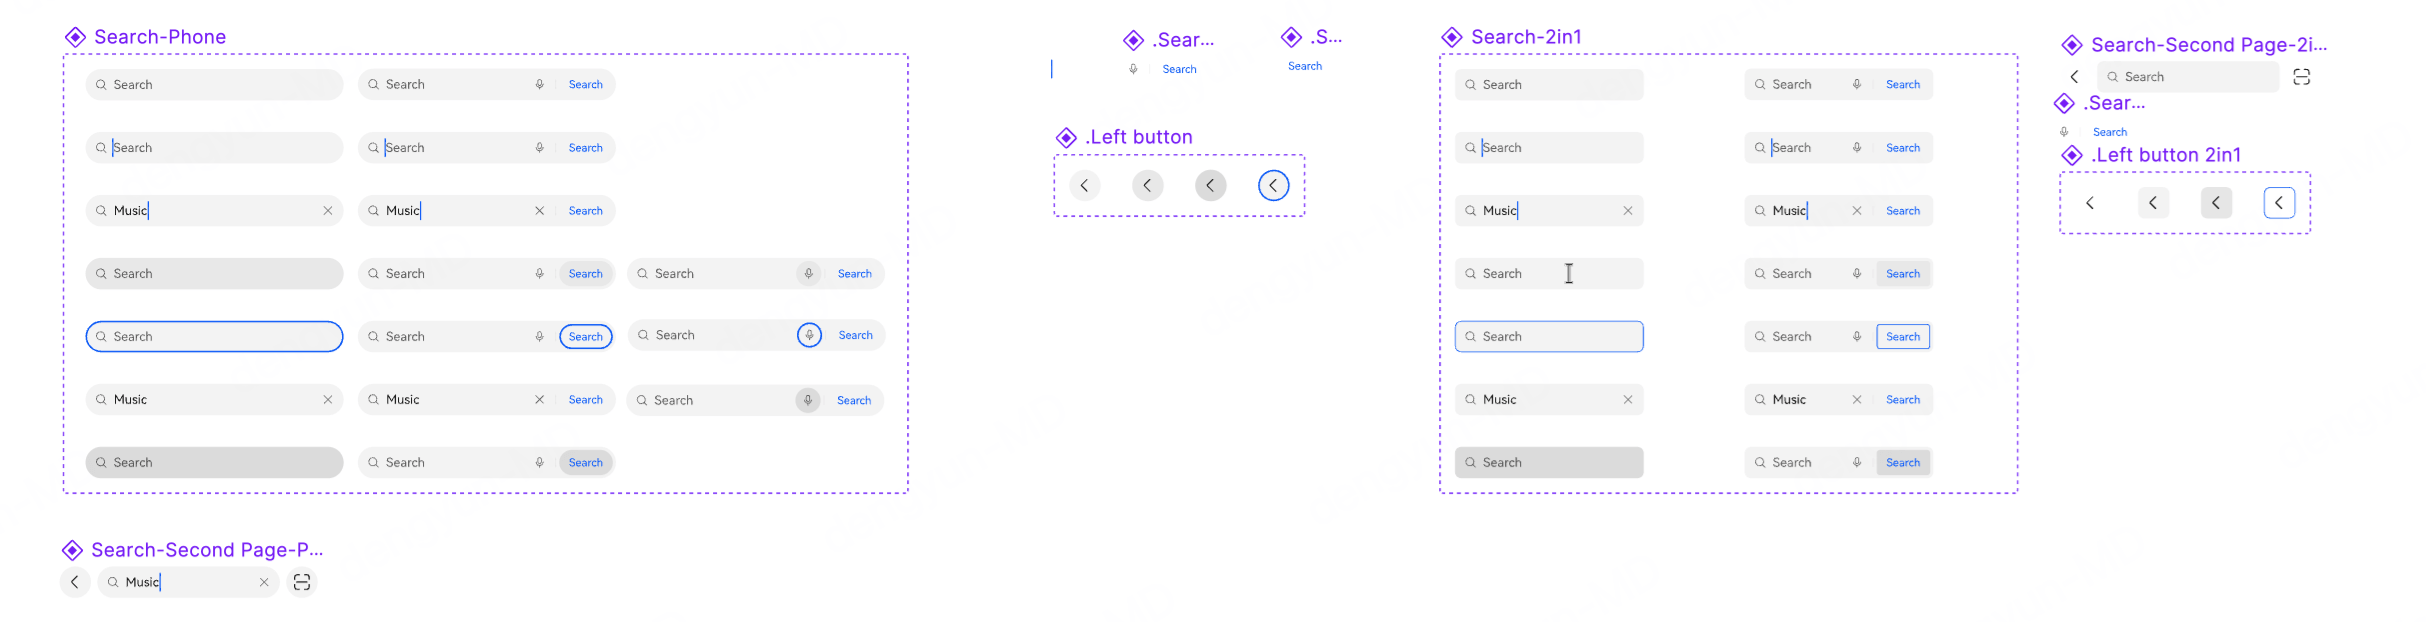The image size is (2426, 622).
Task: Click the back arrow in Search-Second Page-Phone
Action: tap(75, 582)
